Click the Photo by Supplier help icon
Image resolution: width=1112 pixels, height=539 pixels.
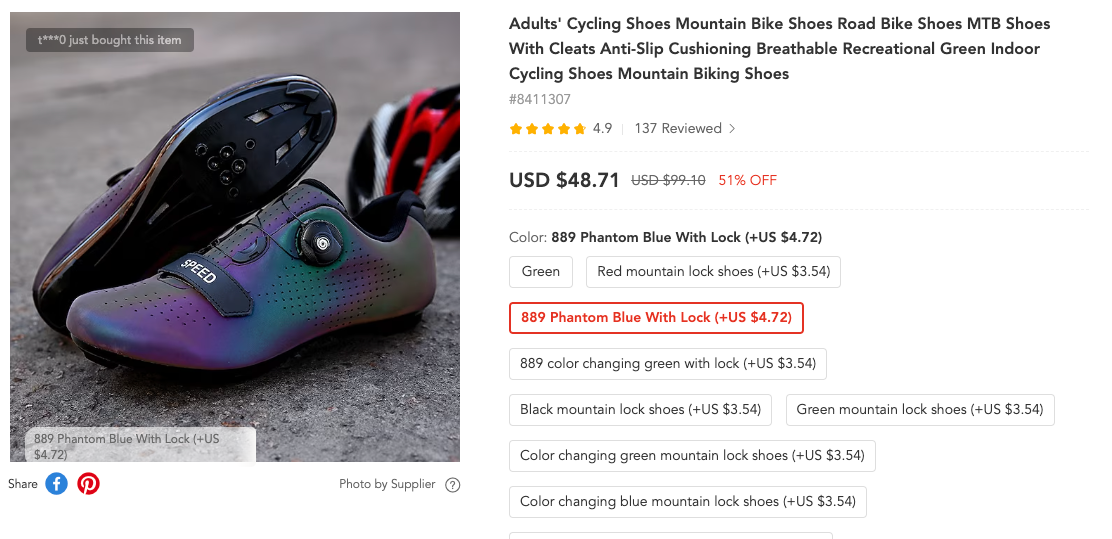(453, 485)
